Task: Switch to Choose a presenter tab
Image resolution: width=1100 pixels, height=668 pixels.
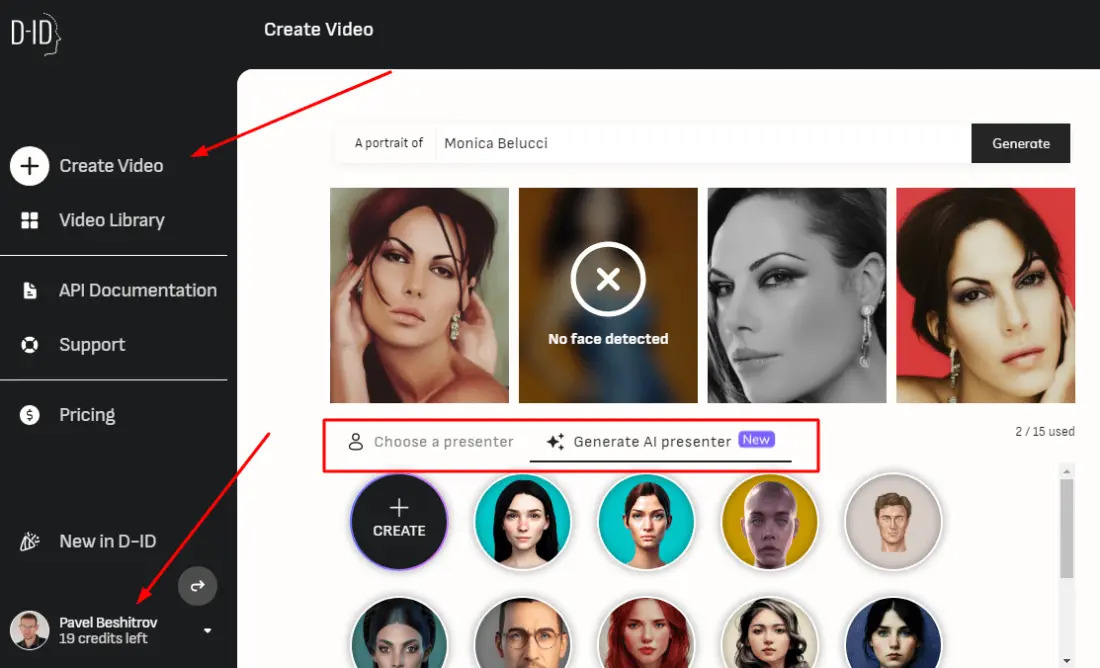Action: [431, 441]
